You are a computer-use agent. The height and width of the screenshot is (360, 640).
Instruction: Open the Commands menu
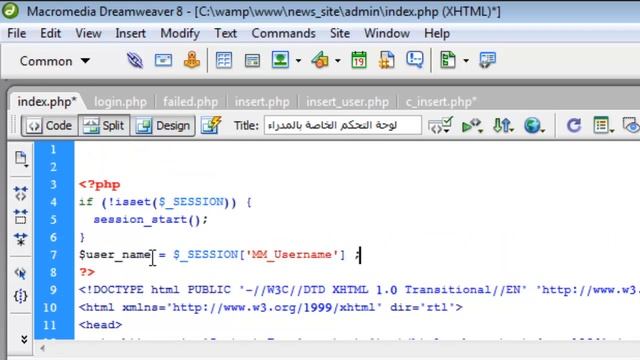(x=283, y=33)
